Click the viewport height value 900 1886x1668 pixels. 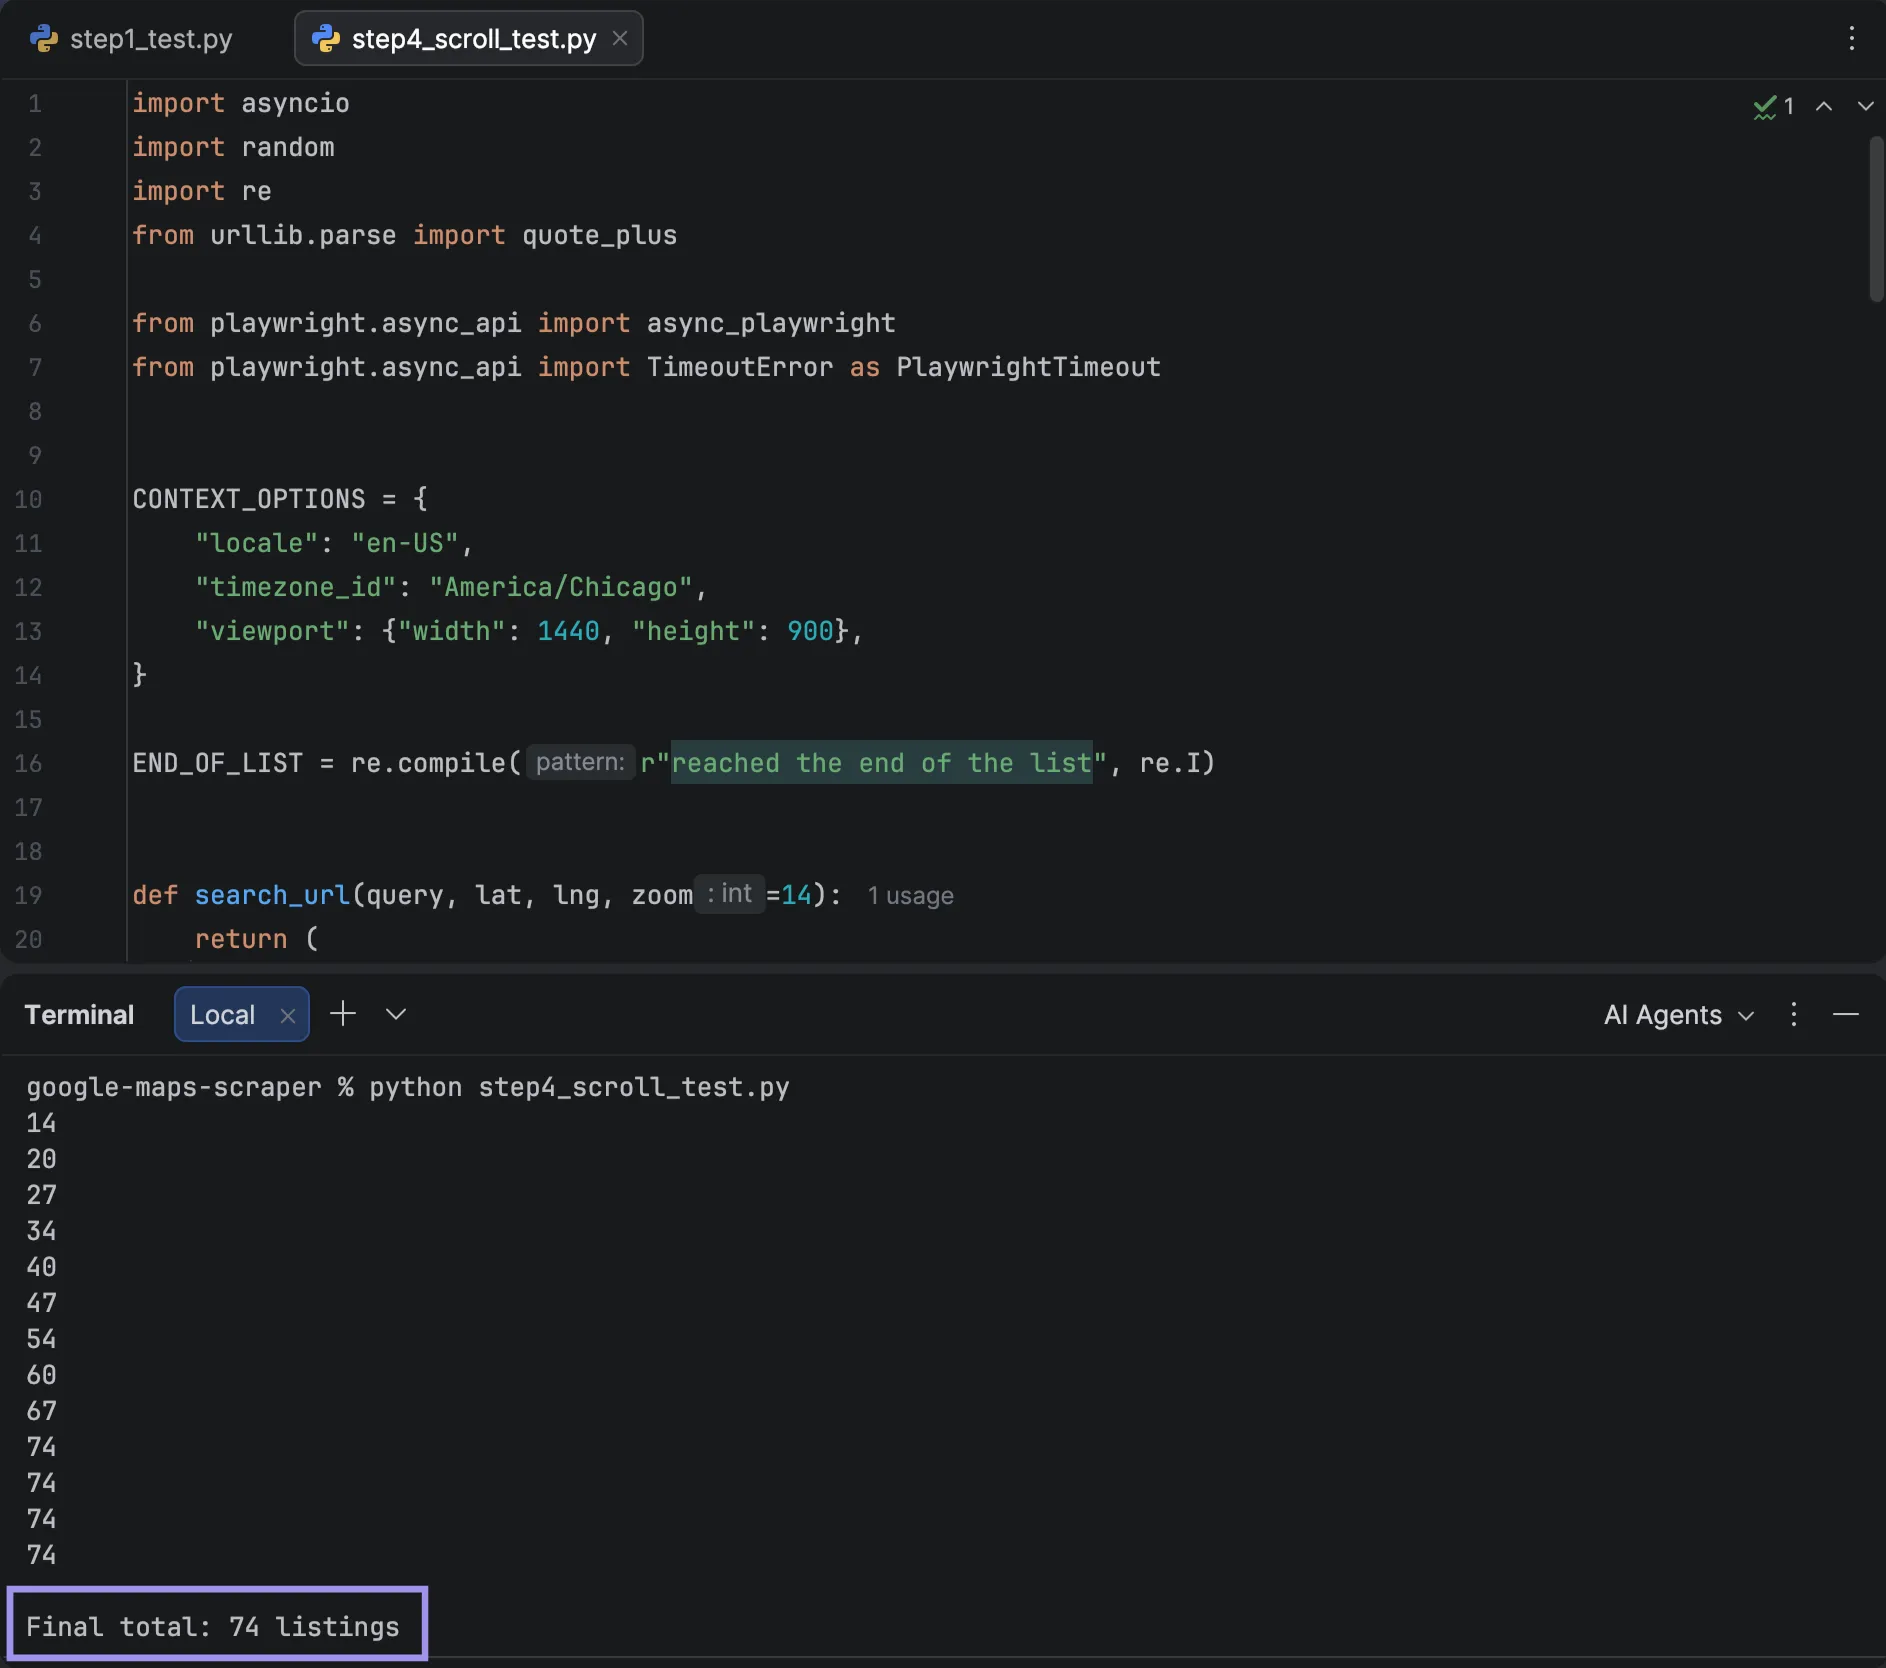[810, 631]
